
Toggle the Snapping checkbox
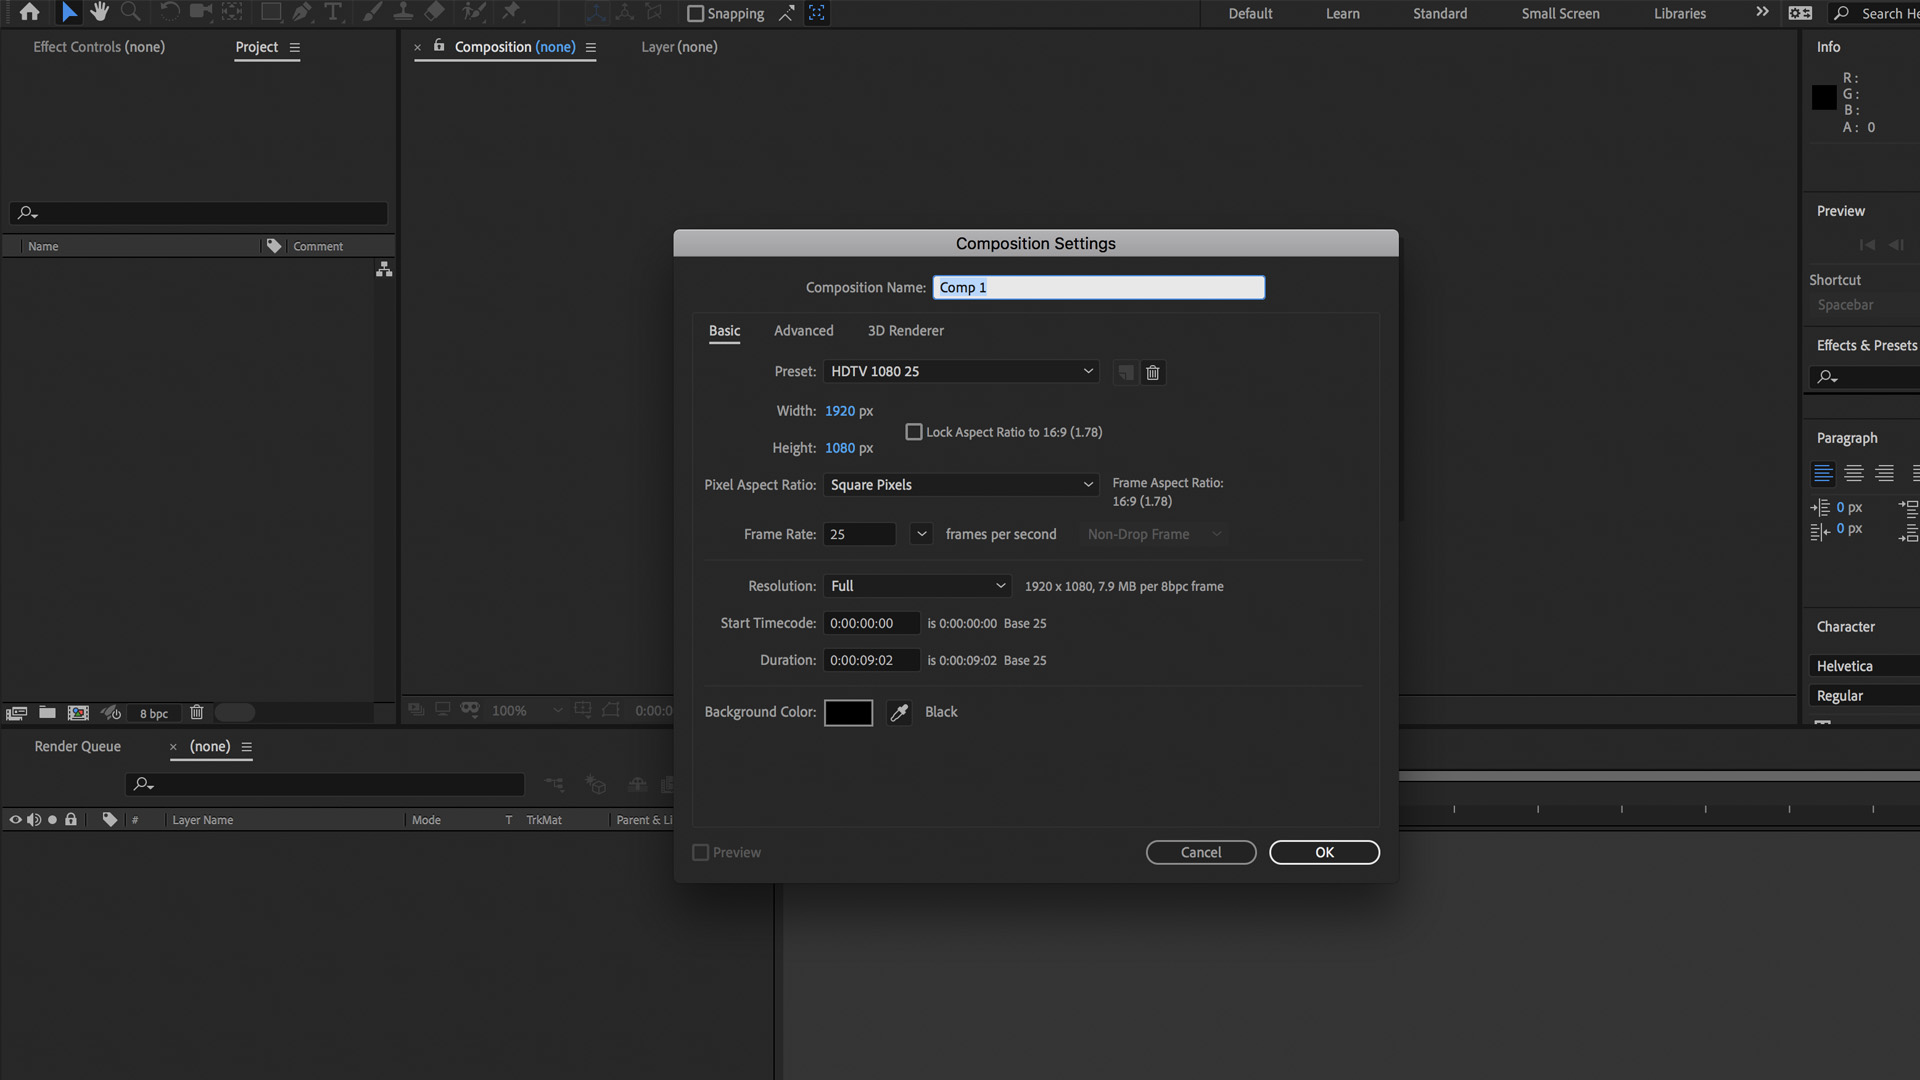[697, 13]
